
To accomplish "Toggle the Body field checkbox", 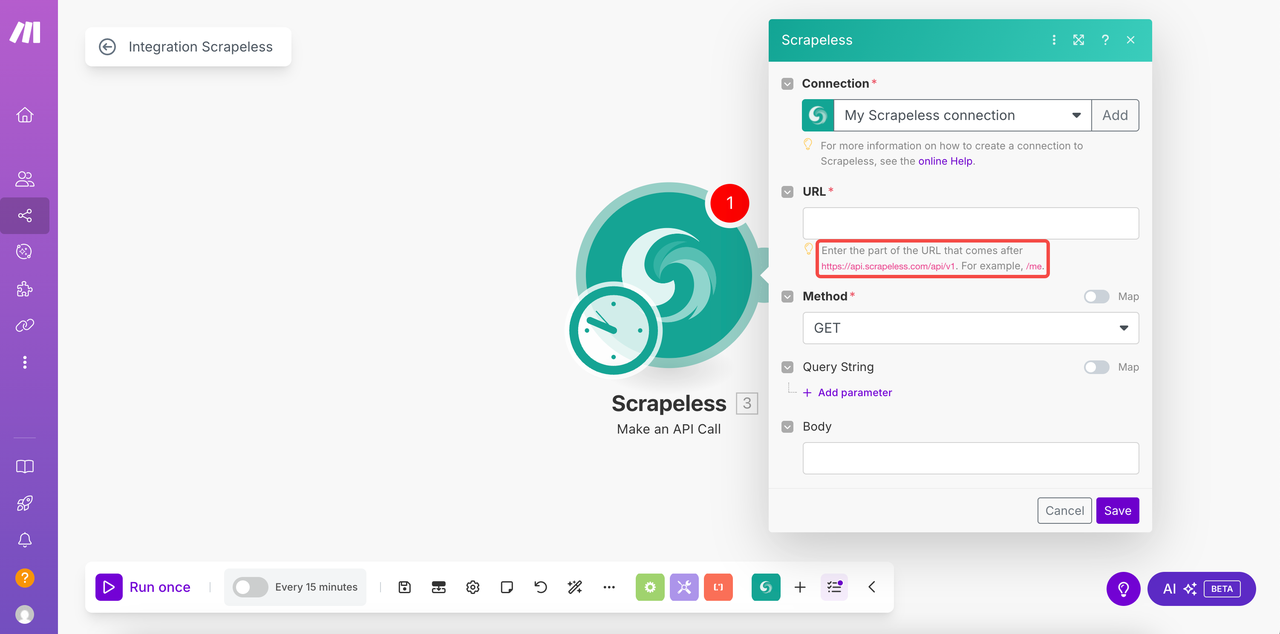I will click(788, 427).
